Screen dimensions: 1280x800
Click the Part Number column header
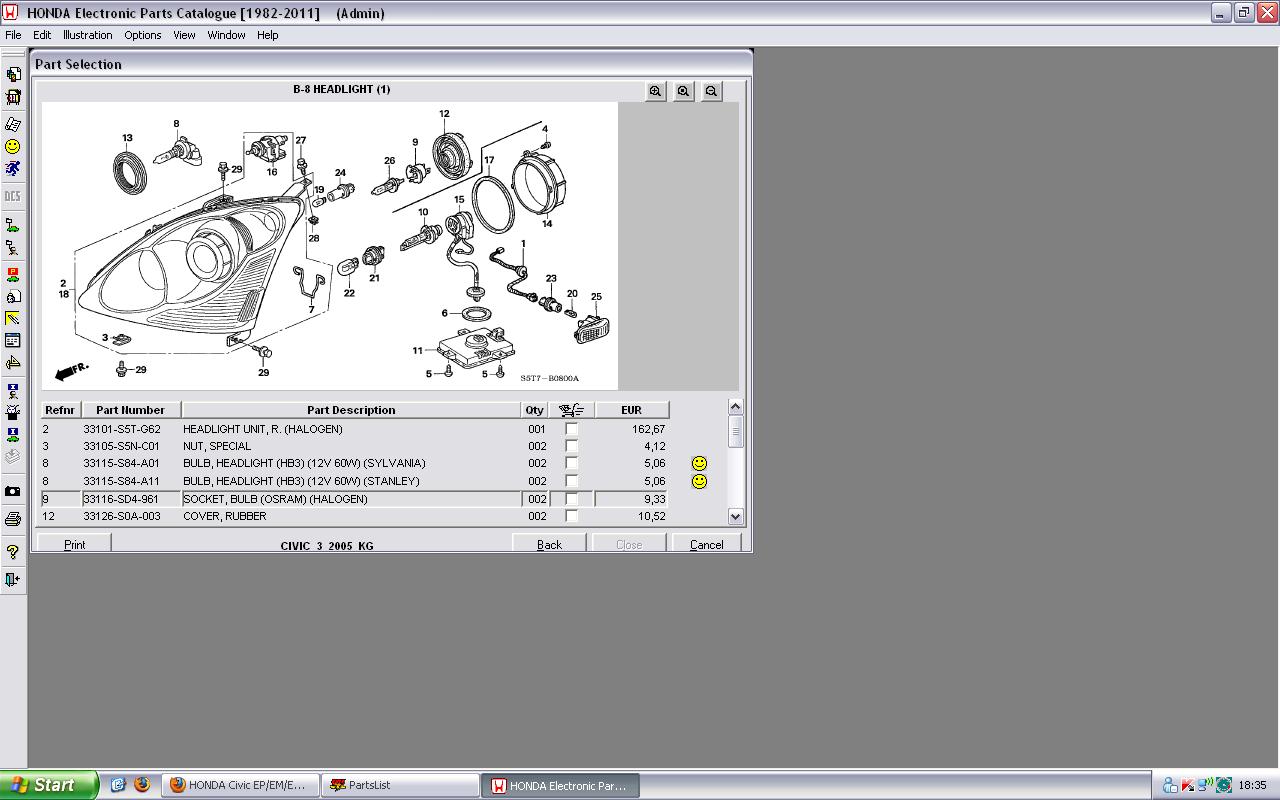pos(130,410)
